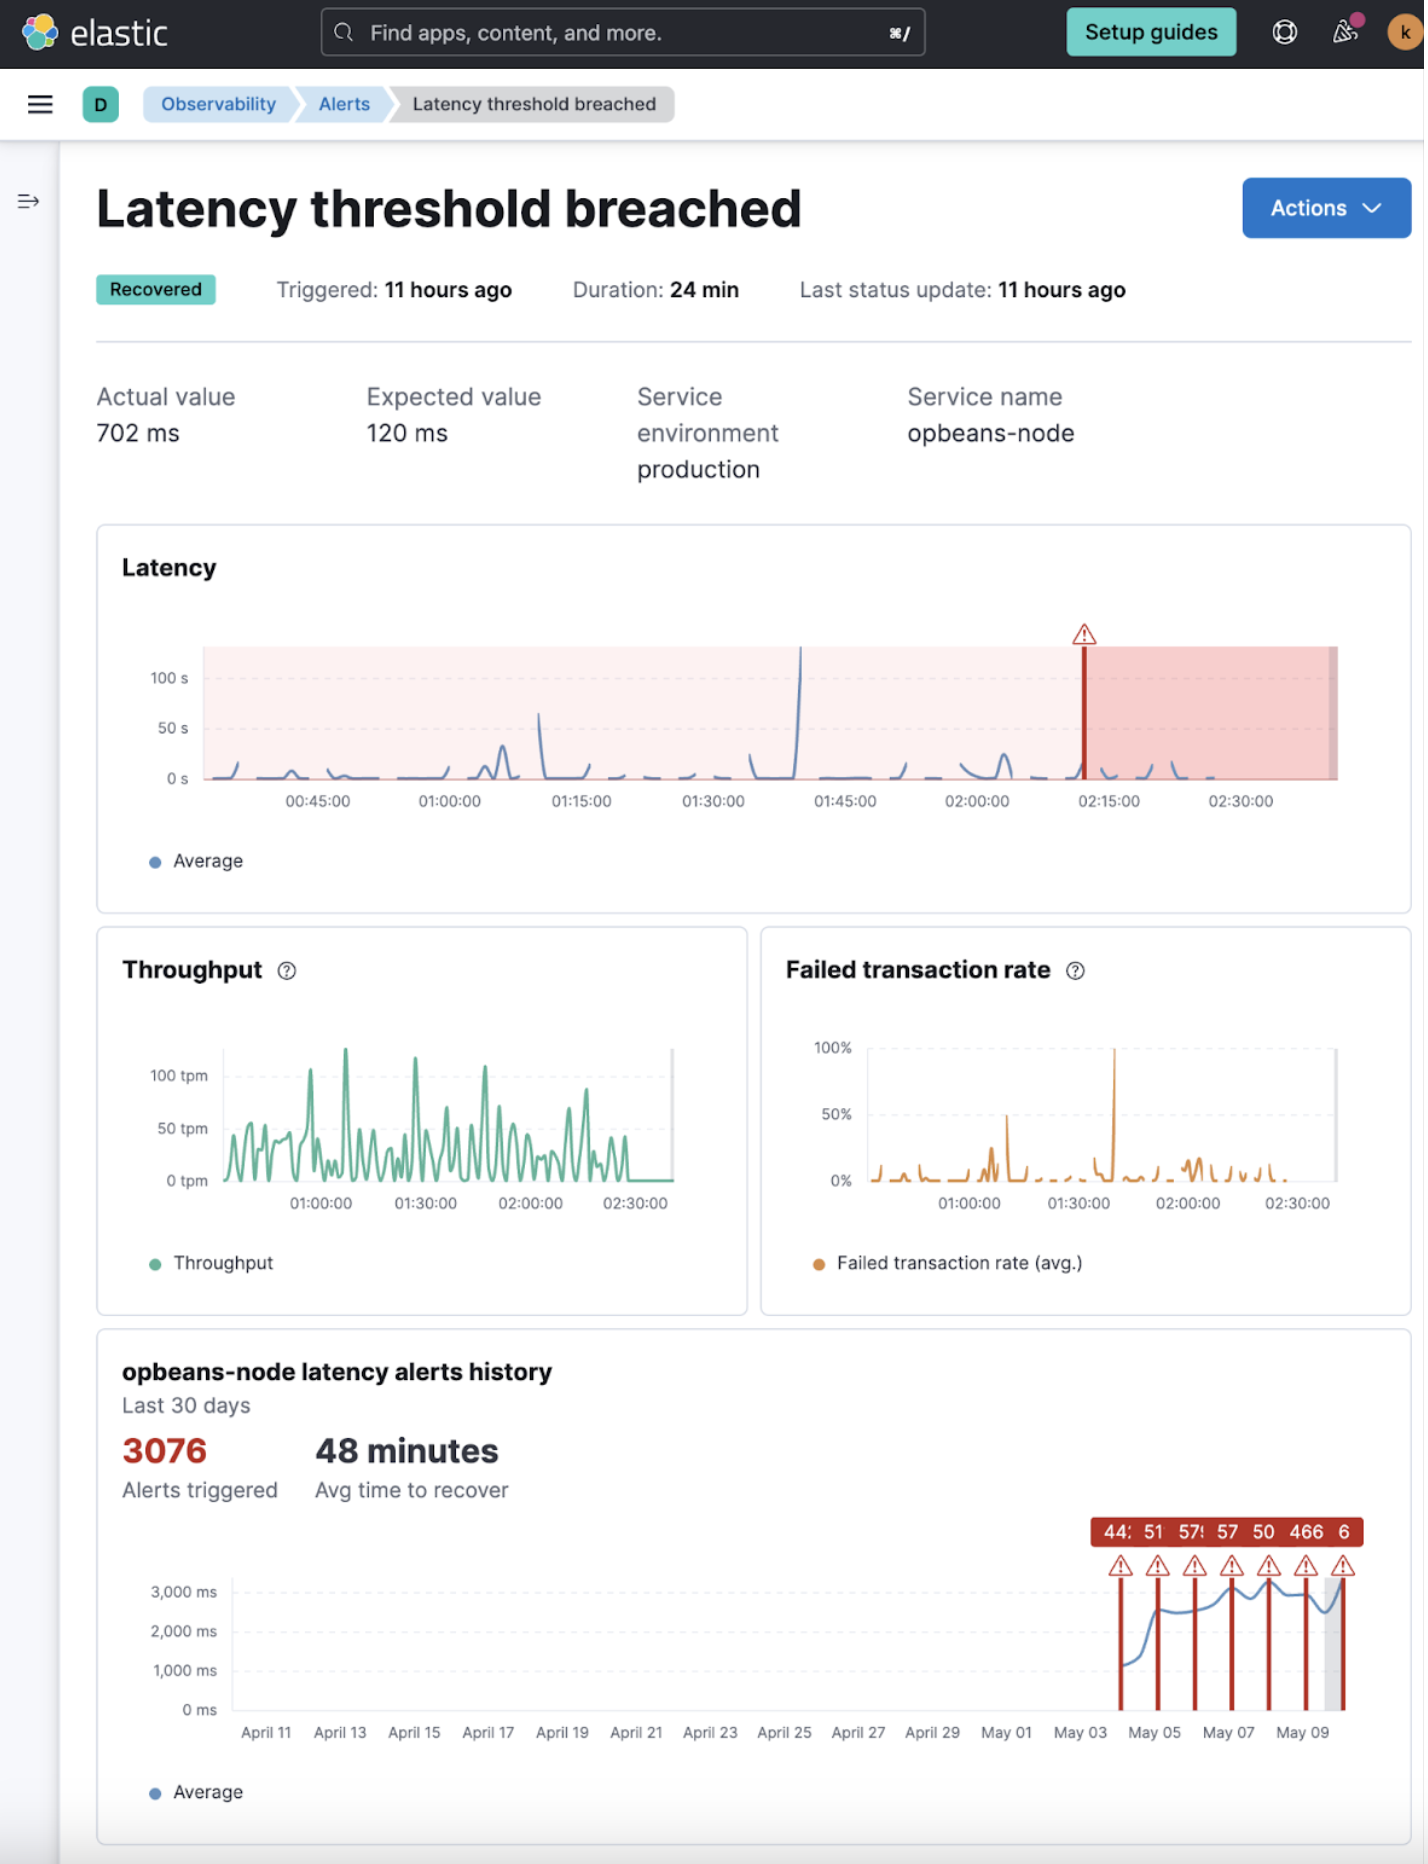Screen dimensions: 1428x1864
Task: Open the Actions dropdown
Action: (1327, 208)
